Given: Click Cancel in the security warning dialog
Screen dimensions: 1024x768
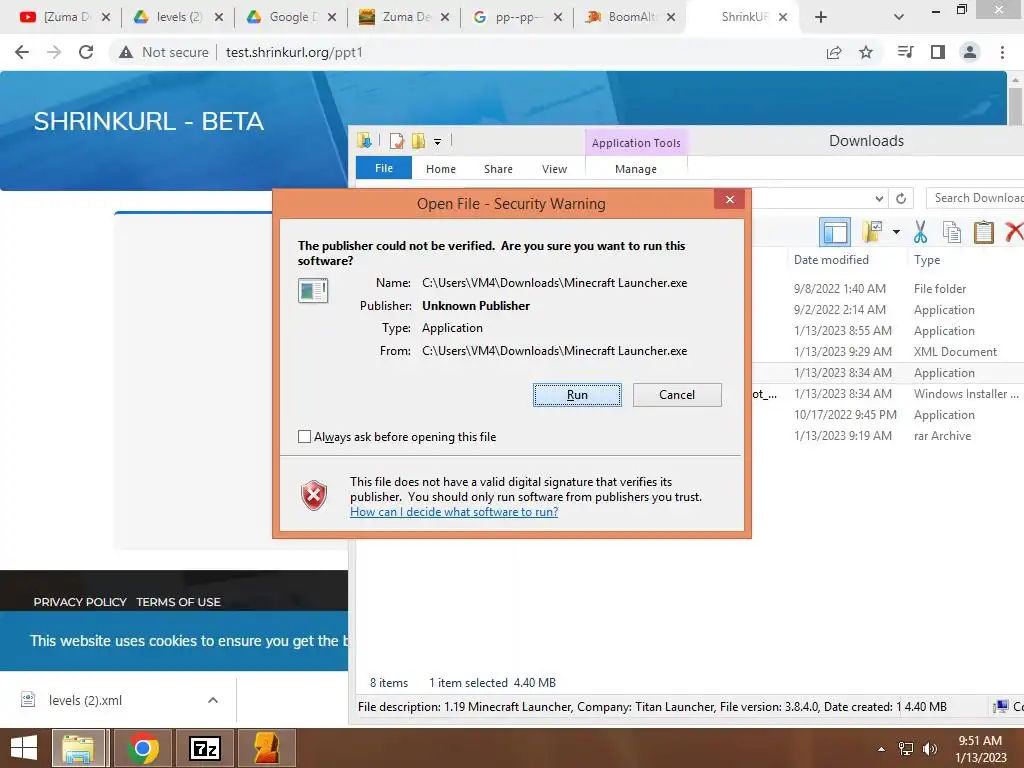Looking at the screenshot, I should (677, 394).
